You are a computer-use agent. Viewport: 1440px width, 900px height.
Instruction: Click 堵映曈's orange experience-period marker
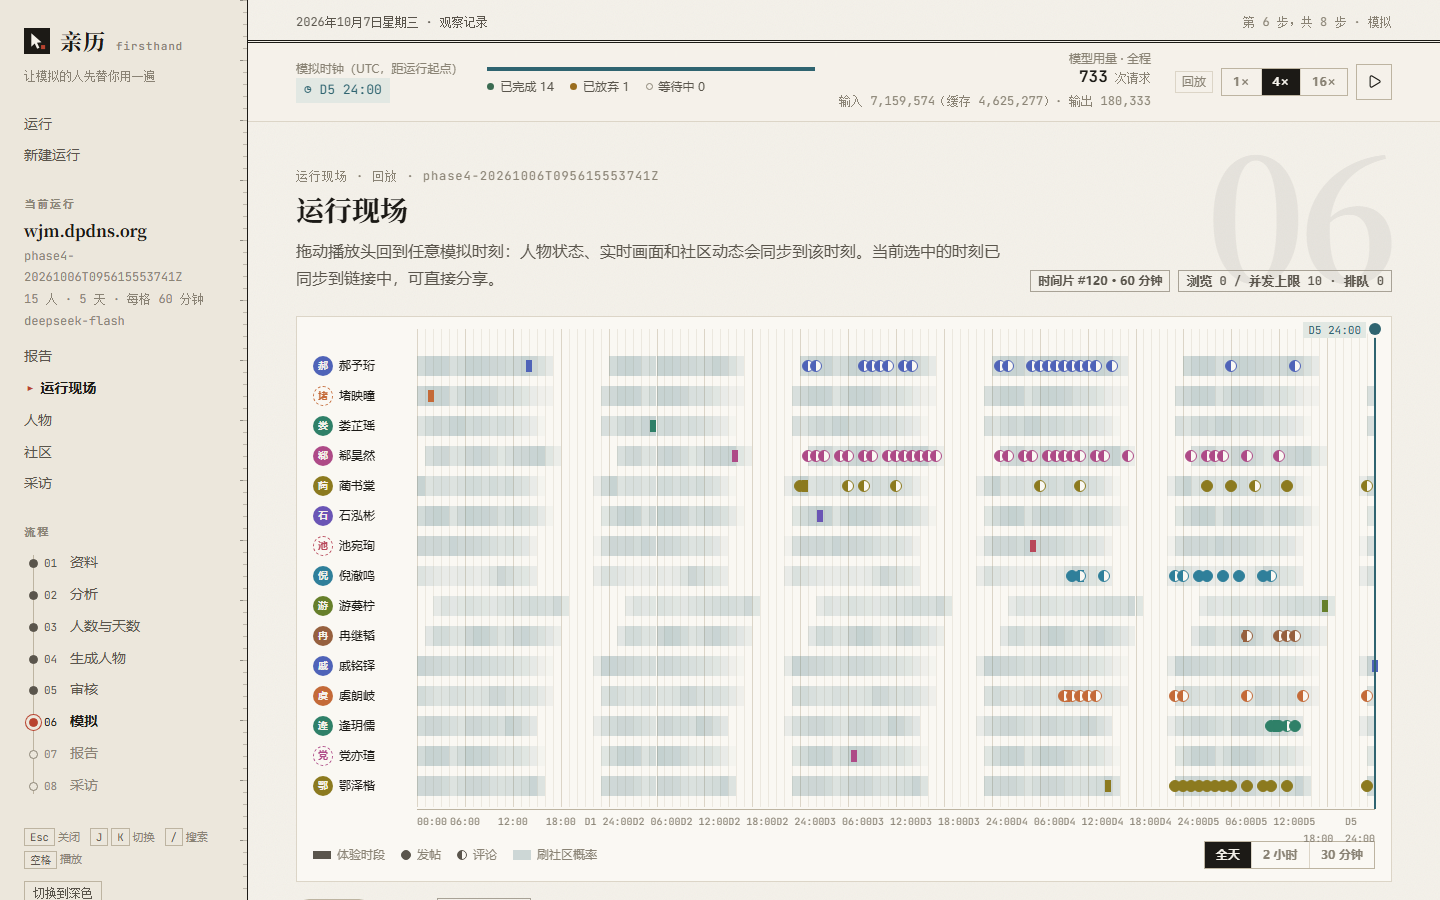click(x=431, y=396)
